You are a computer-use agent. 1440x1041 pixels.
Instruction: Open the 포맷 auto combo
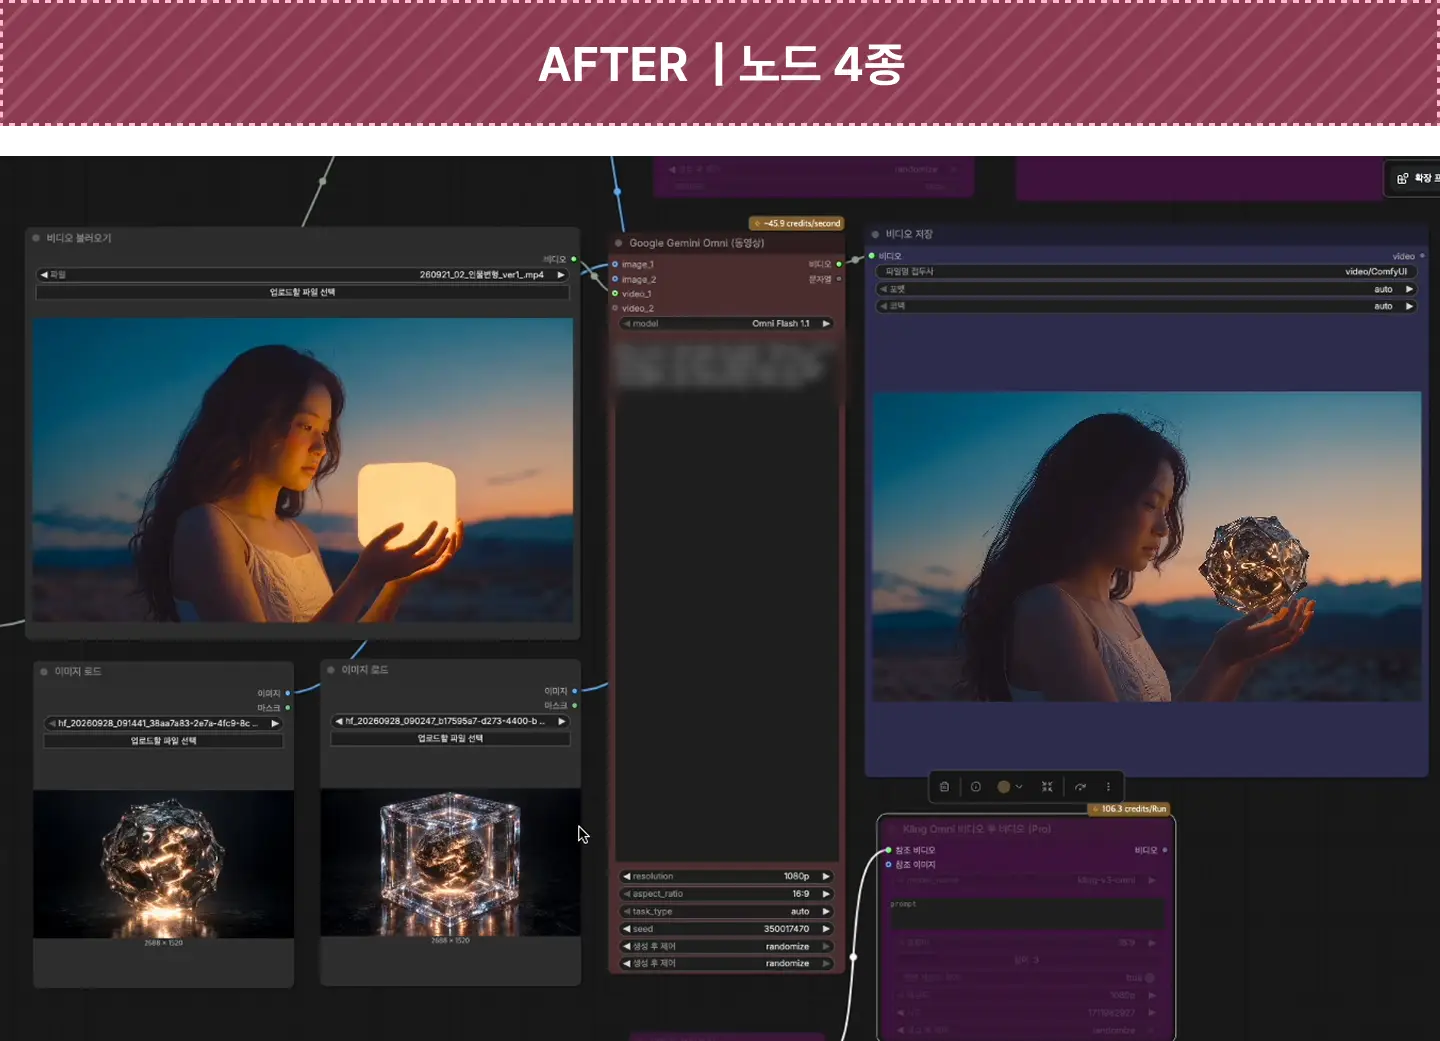pyautogui.click(x=1147, y=289)
